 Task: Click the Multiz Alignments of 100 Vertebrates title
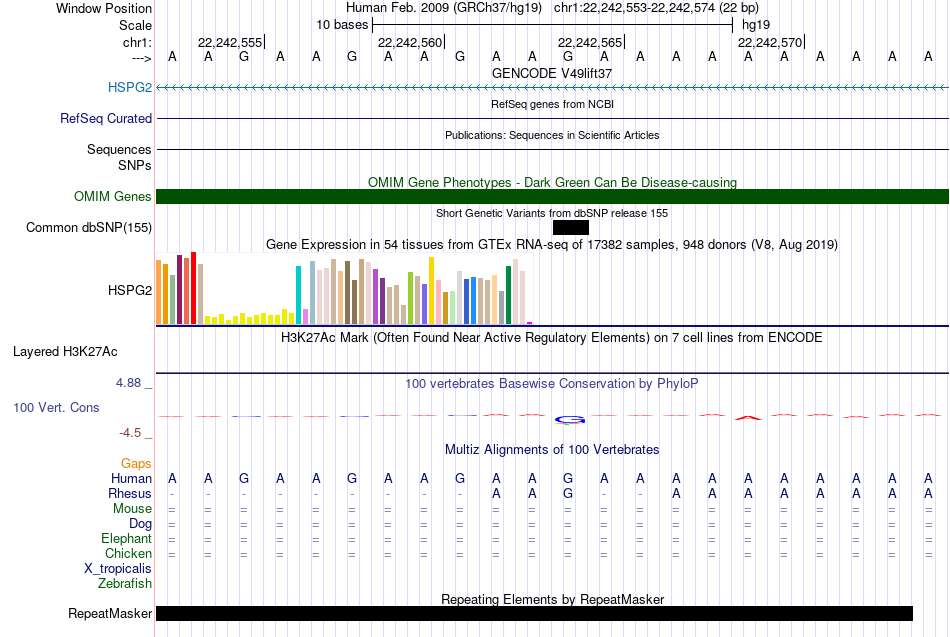click(552, 450)
